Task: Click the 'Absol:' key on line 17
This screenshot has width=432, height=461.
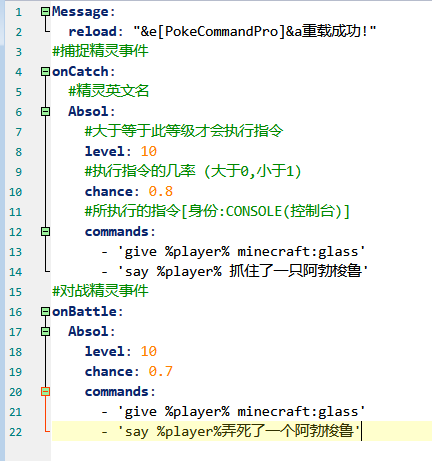Action: (92, 331)
